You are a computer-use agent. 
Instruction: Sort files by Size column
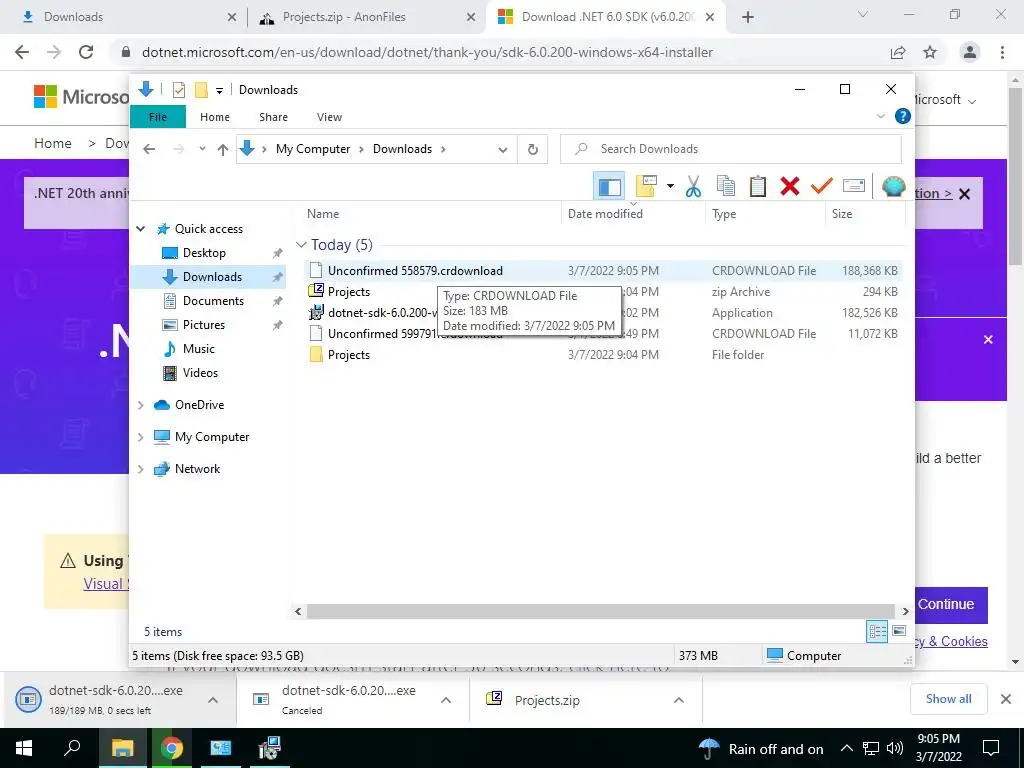click(x=841, y=214)
